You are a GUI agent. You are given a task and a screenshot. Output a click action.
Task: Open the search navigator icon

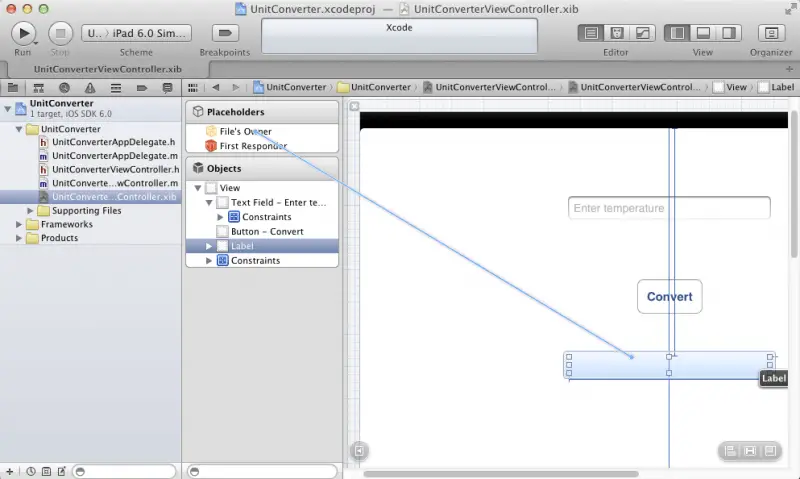64,89
